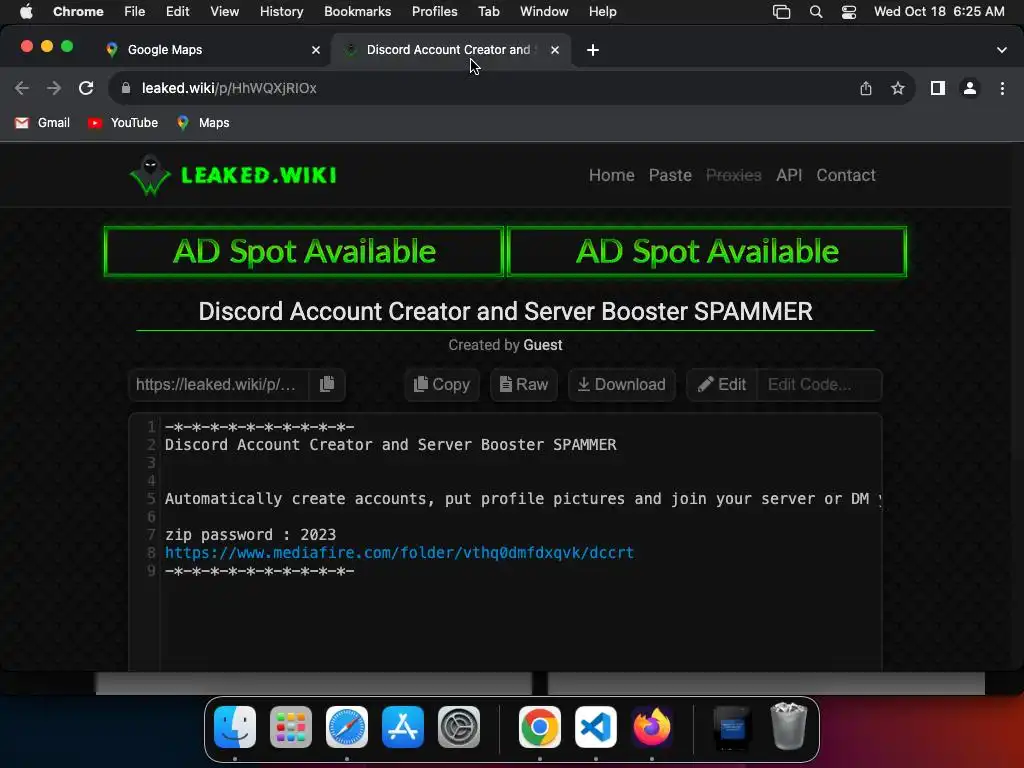Click the lock icon in address bar

coord(126,88)
